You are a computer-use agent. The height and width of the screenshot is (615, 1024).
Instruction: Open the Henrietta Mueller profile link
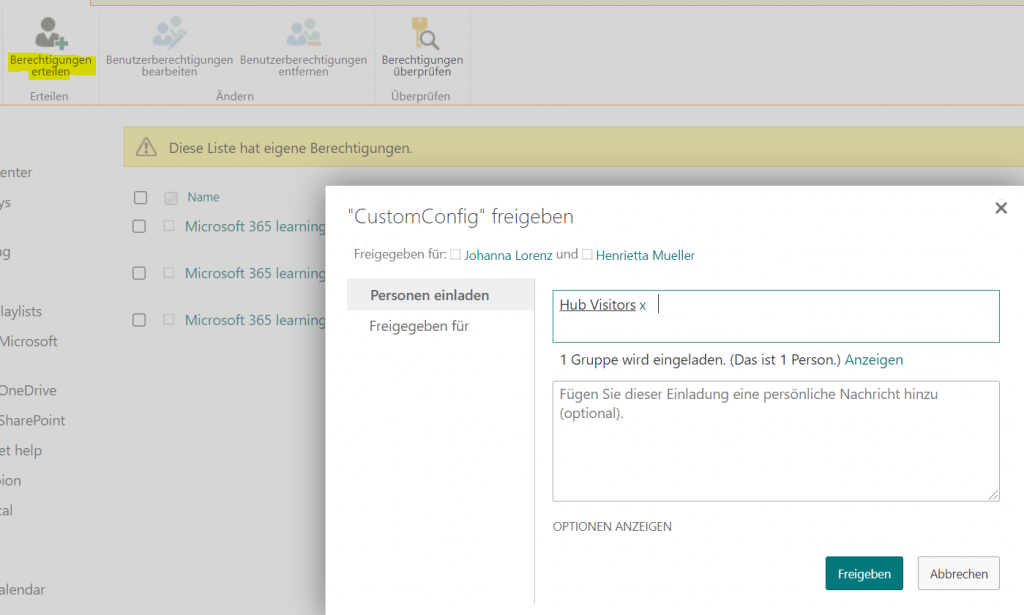point(645,255)
